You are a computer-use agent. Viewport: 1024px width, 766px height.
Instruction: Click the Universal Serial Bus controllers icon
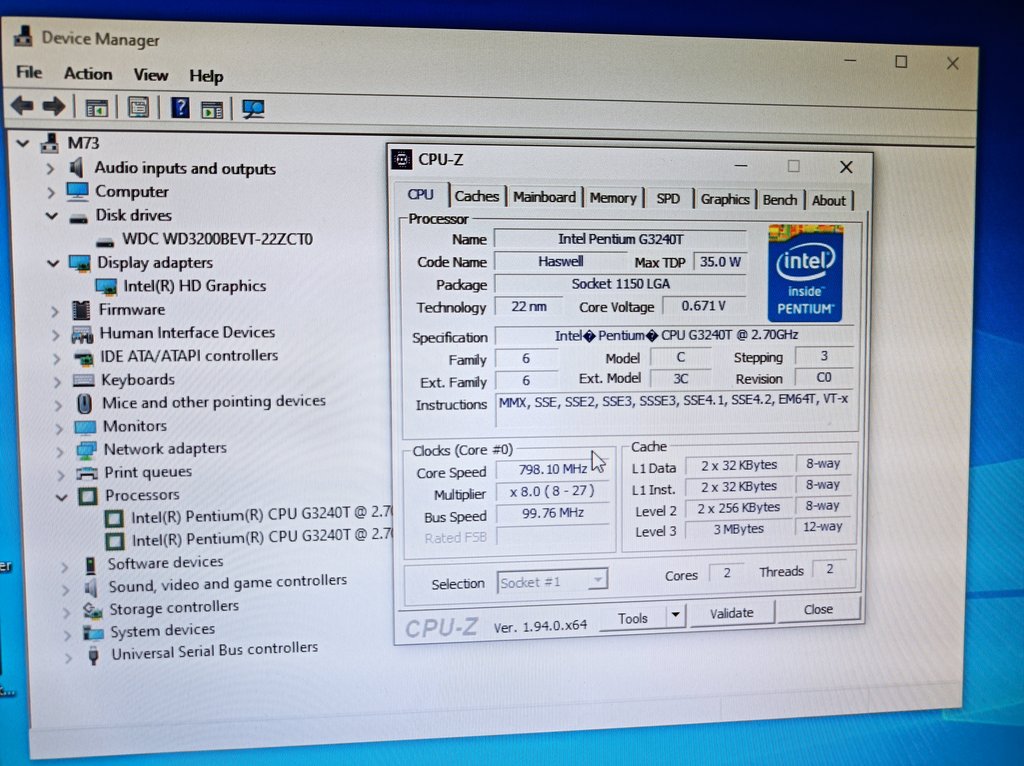93,655
